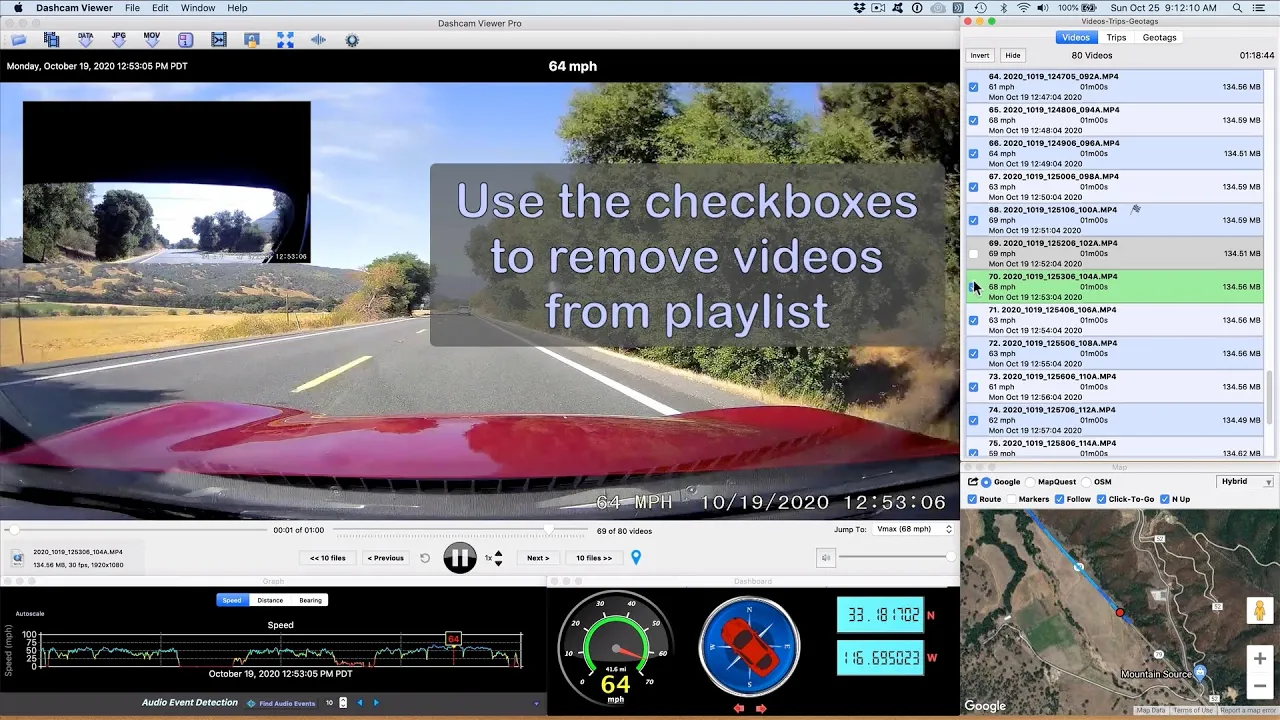
Task: Toggle the Route checkbox on map
Action: click(x=973, y=499)
